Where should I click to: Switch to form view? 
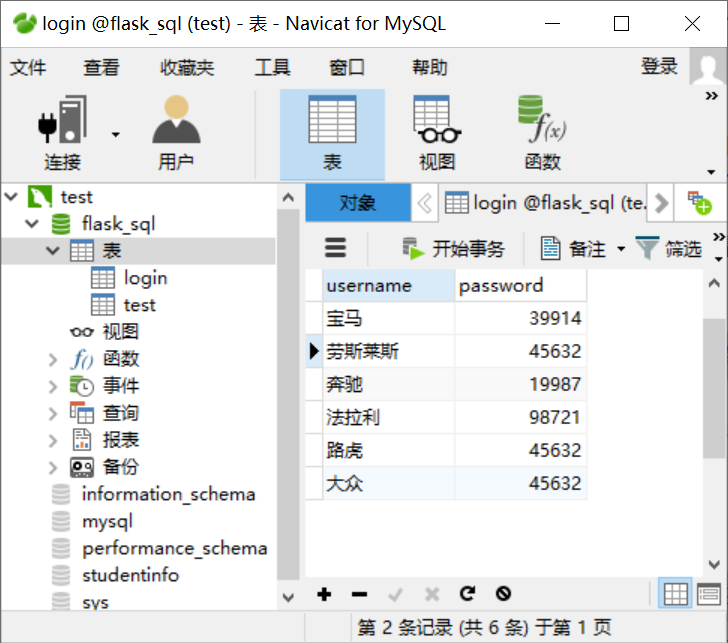point(708,593)
